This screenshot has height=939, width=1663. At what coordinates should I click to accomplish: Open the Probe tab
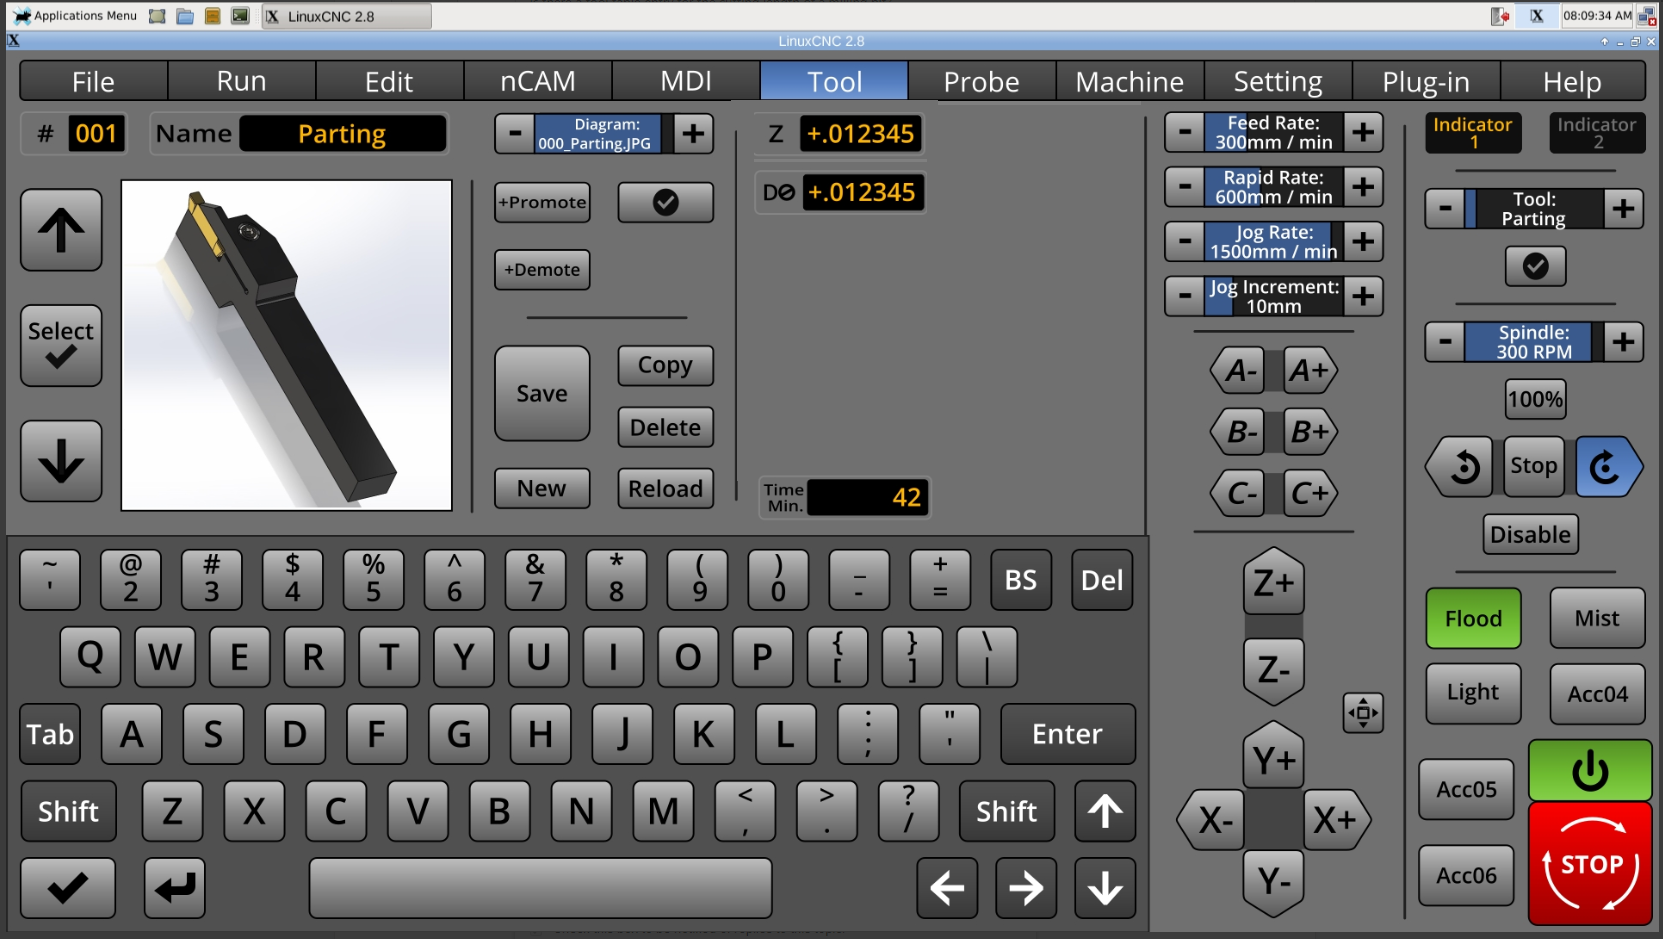[982, 81]
